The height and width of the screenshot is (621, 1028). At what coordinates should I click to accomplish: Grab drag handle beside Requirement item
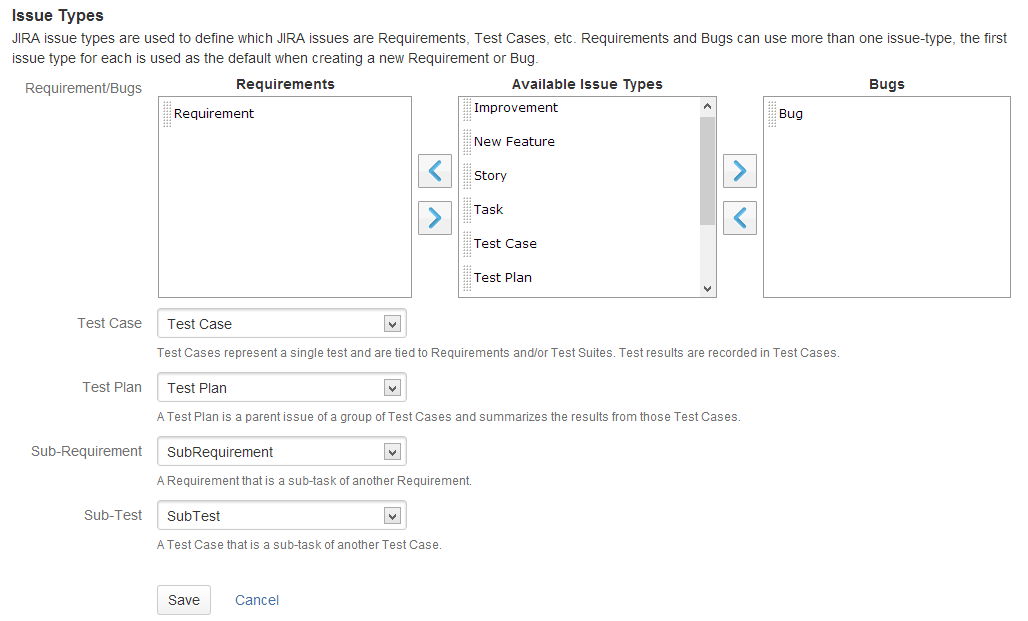(167, 115)
